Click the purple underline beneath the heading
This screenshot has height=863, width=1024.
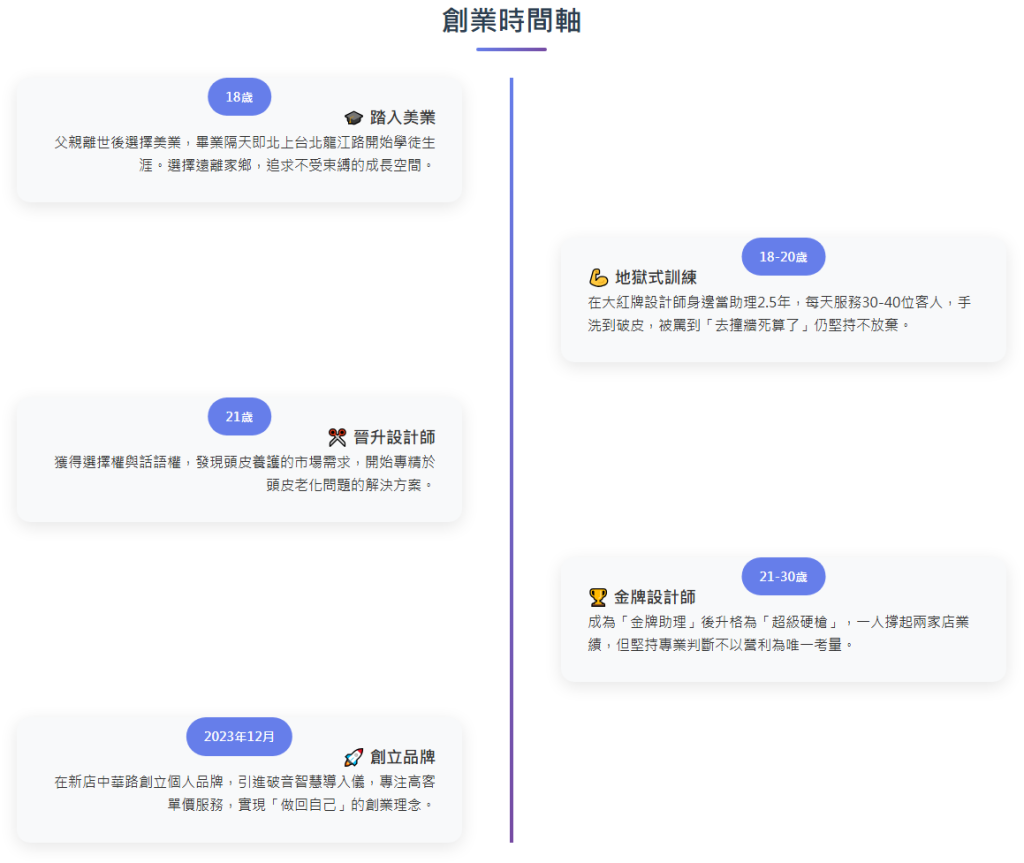(x=511, y=49)
